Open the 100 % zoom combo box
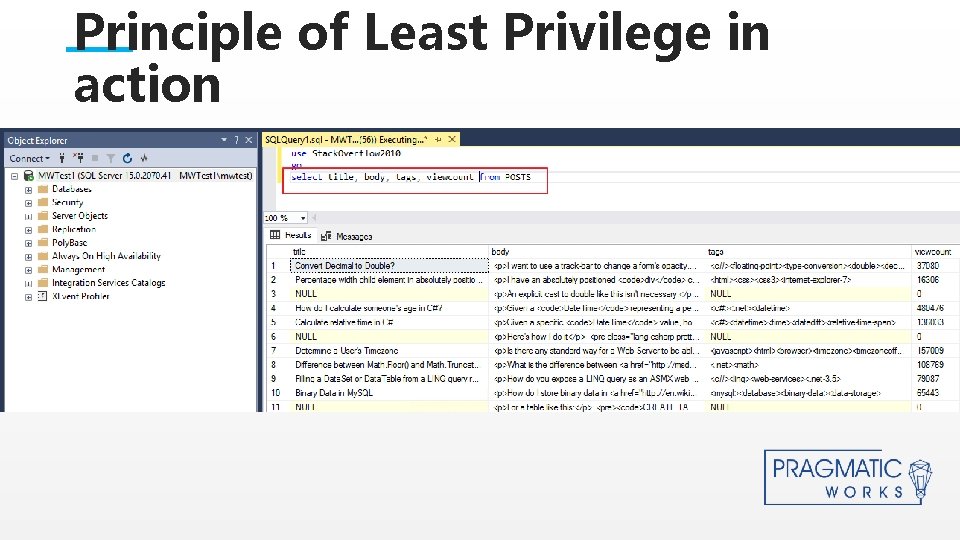 pyautogui.click(x=285, y=218)
